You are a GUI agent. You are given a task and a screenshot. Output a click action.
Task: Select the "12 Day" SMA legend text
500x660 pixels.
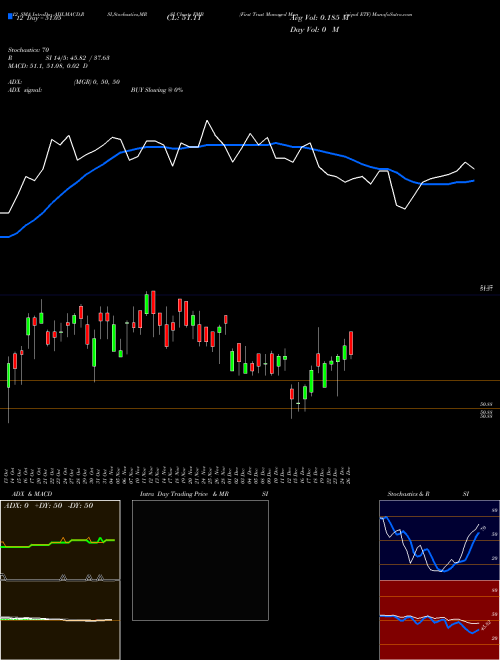click(39, 18)
